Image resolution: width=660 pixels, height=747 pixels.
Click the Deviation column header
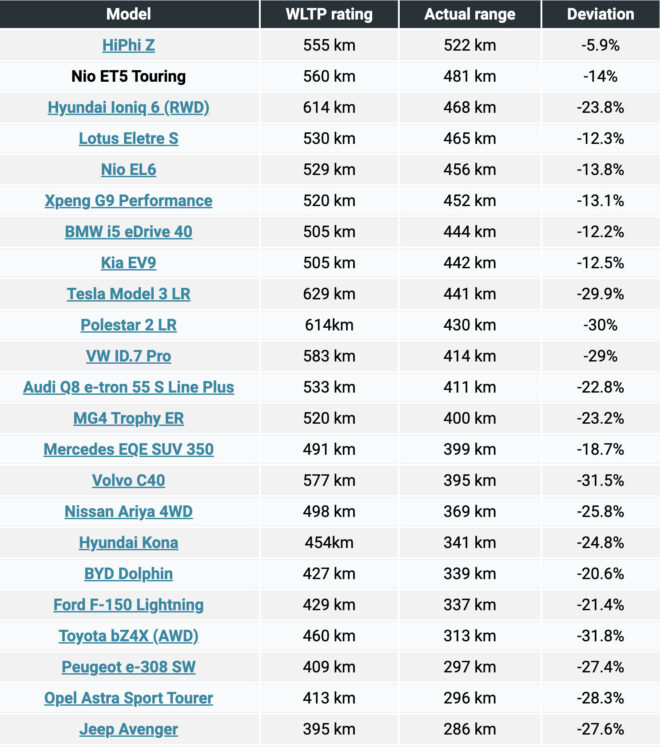[x=600, y=14]
